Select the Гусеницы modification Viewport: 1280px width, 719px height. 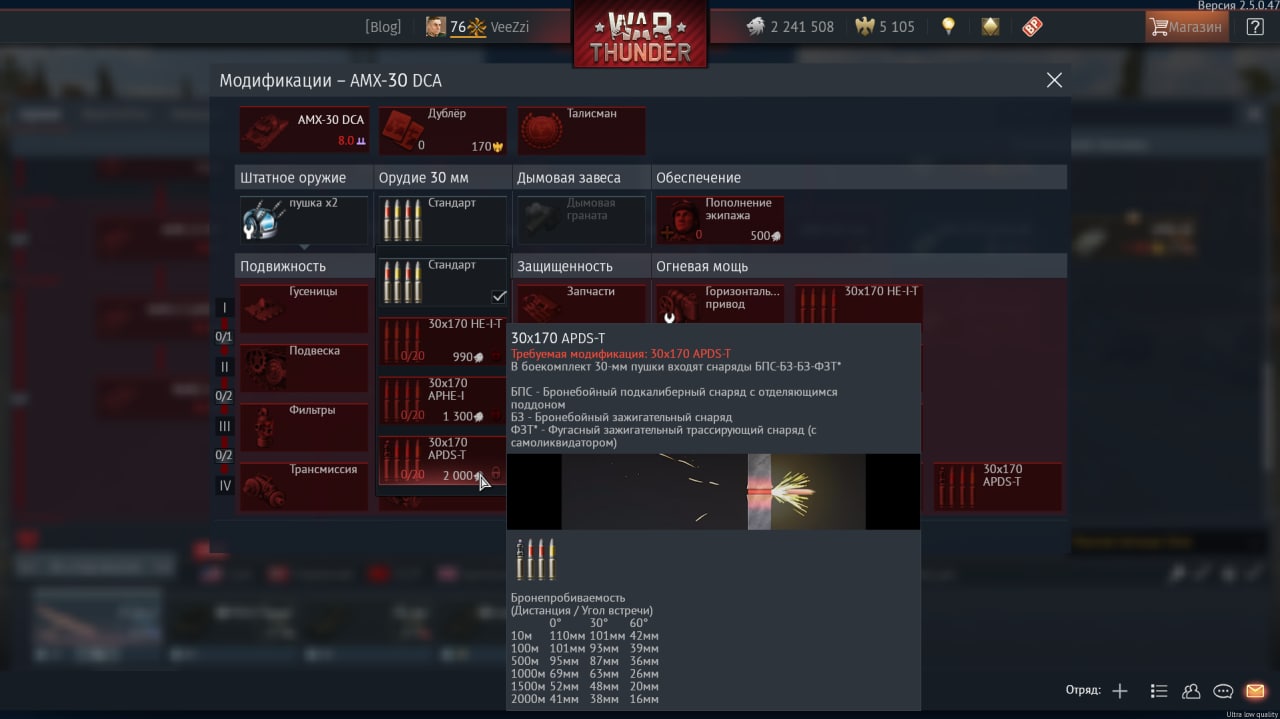point(304,309)
